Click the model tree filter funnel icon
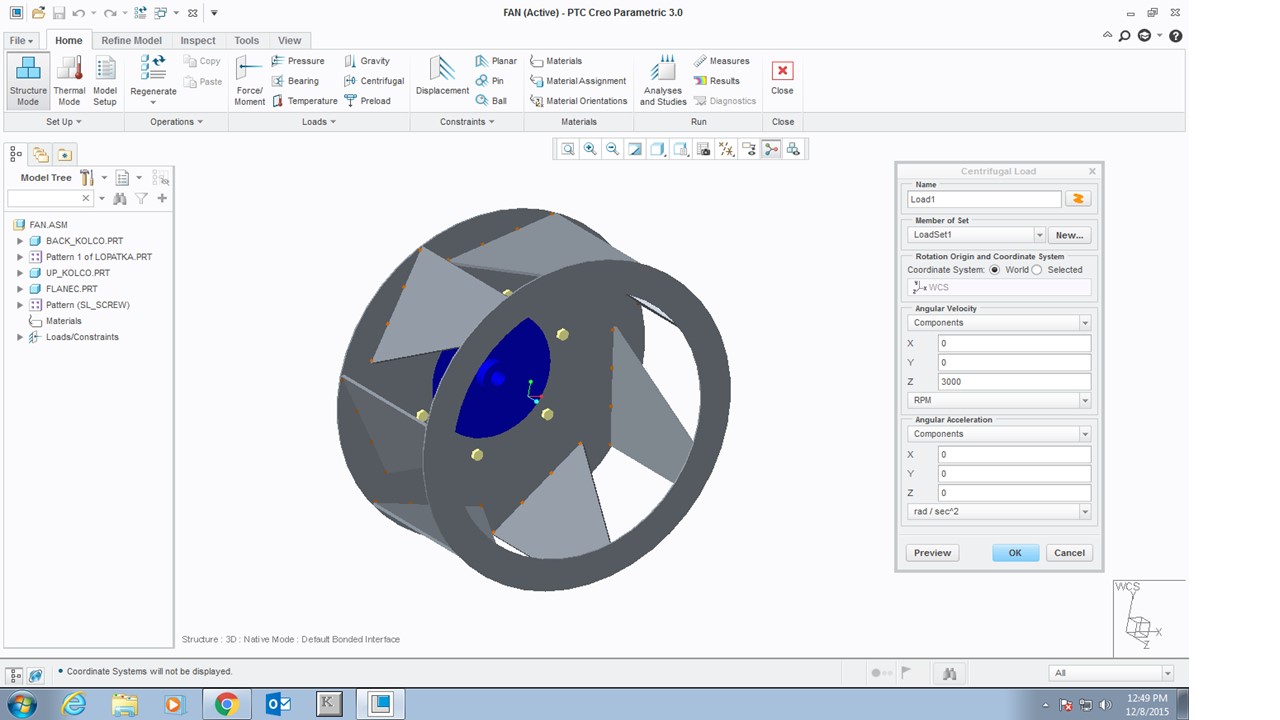Viewport: 1280px width, 720px height. tap(141, 198)
